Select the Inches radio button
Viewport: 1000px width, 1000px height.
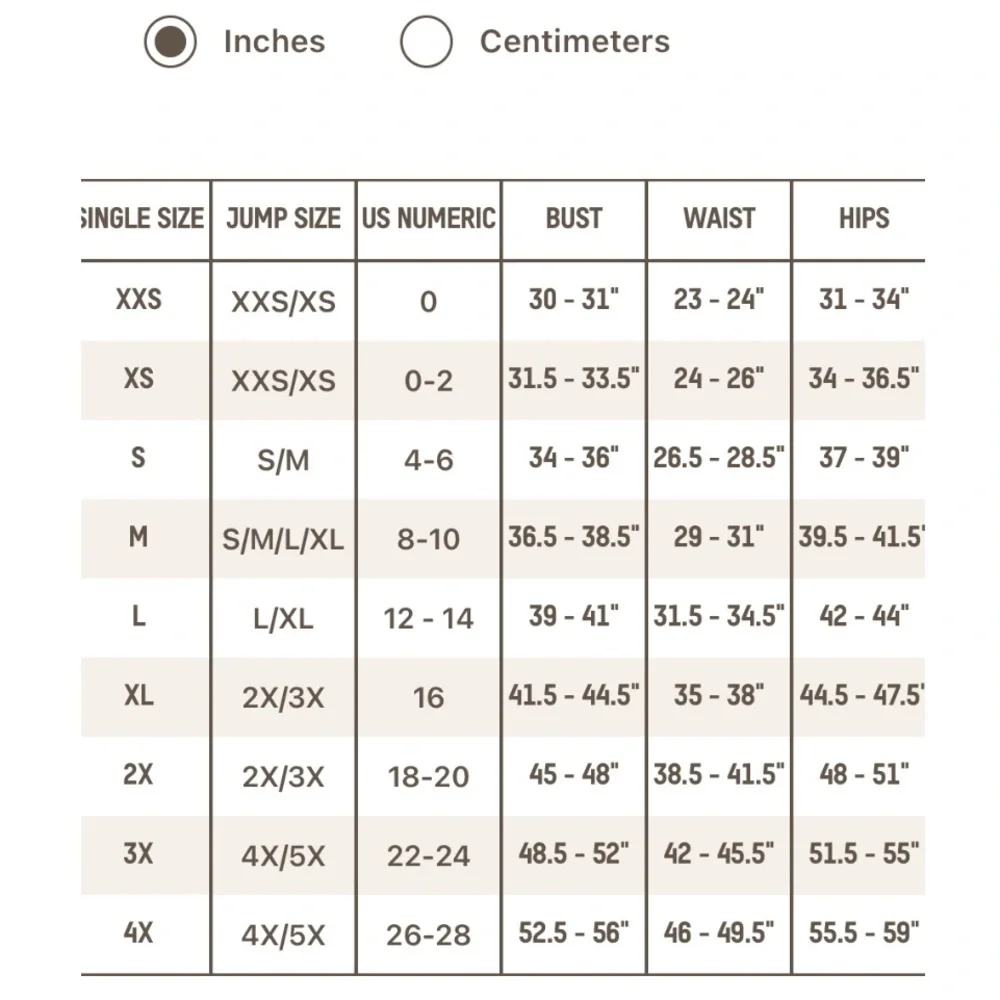pyautogui.click(x=170, y=41)
